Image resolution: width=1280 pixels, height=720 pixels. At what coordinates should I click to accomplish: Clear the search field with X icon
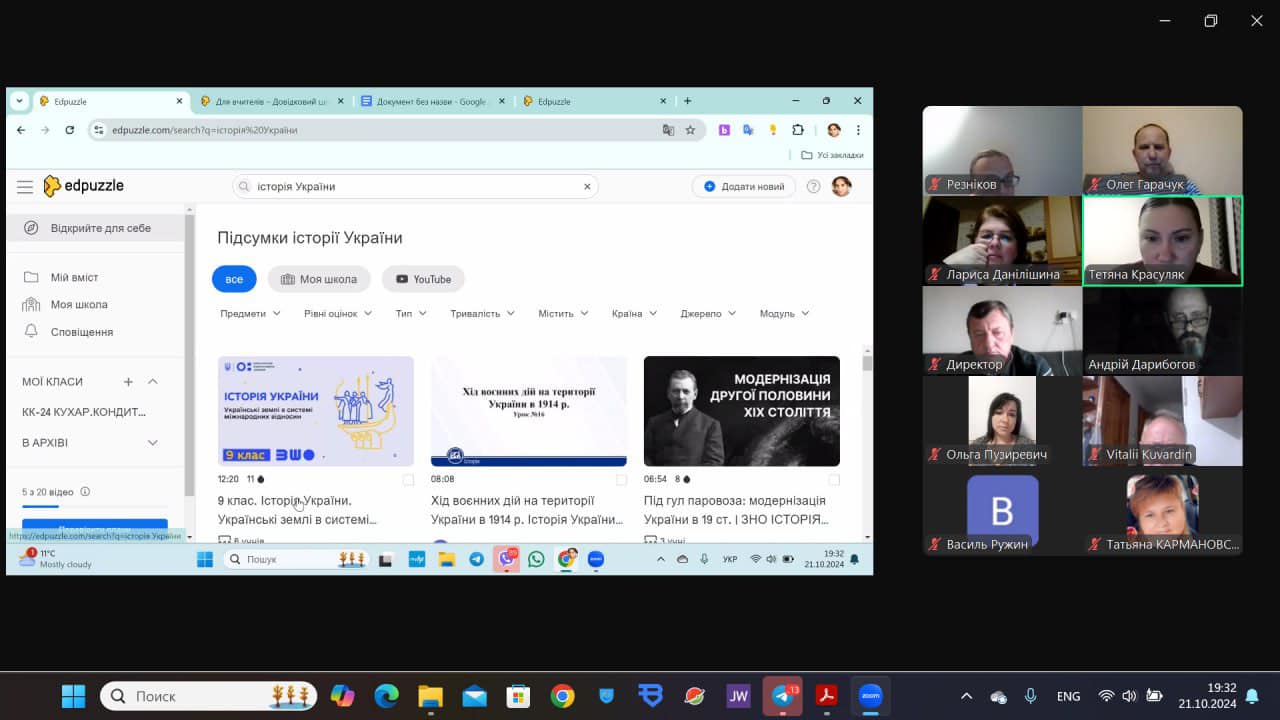pyautogui.click(x=587, y=187)
